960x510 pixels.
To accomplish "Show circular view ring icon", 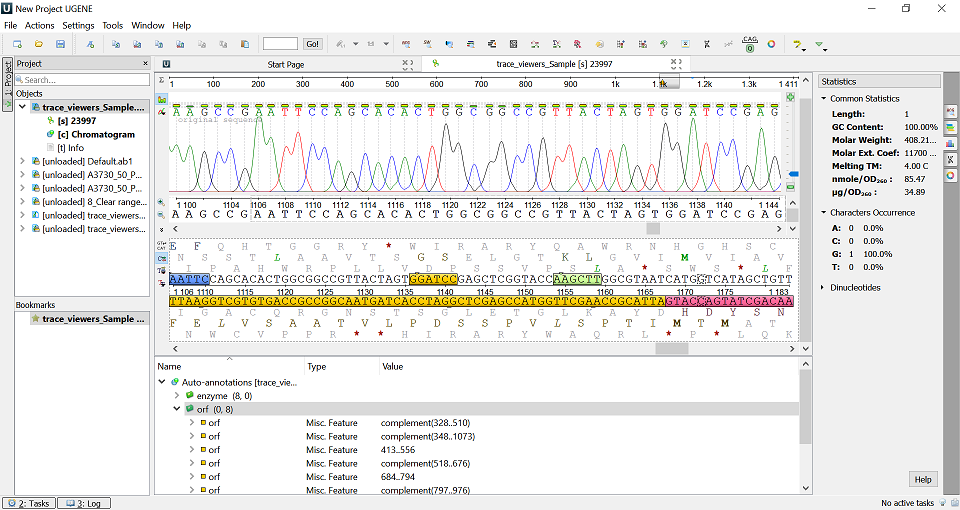I will pyautogui.click(x=771, y=44).
